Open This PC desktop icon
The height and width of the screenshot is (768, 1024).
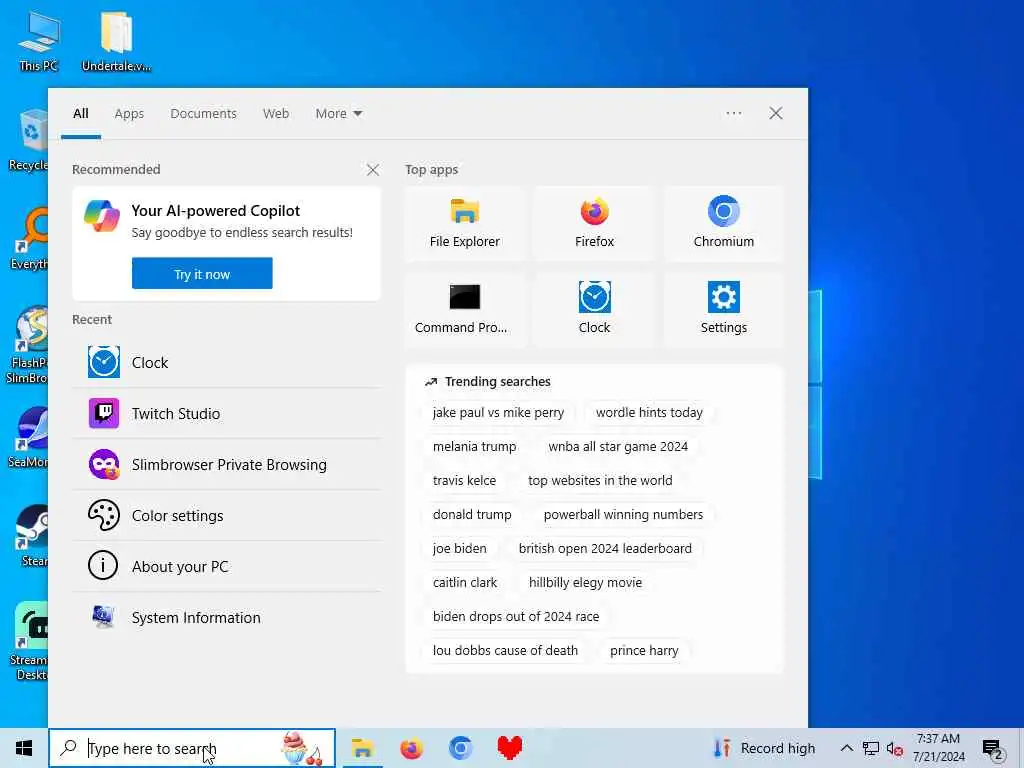tap(39, 41)
